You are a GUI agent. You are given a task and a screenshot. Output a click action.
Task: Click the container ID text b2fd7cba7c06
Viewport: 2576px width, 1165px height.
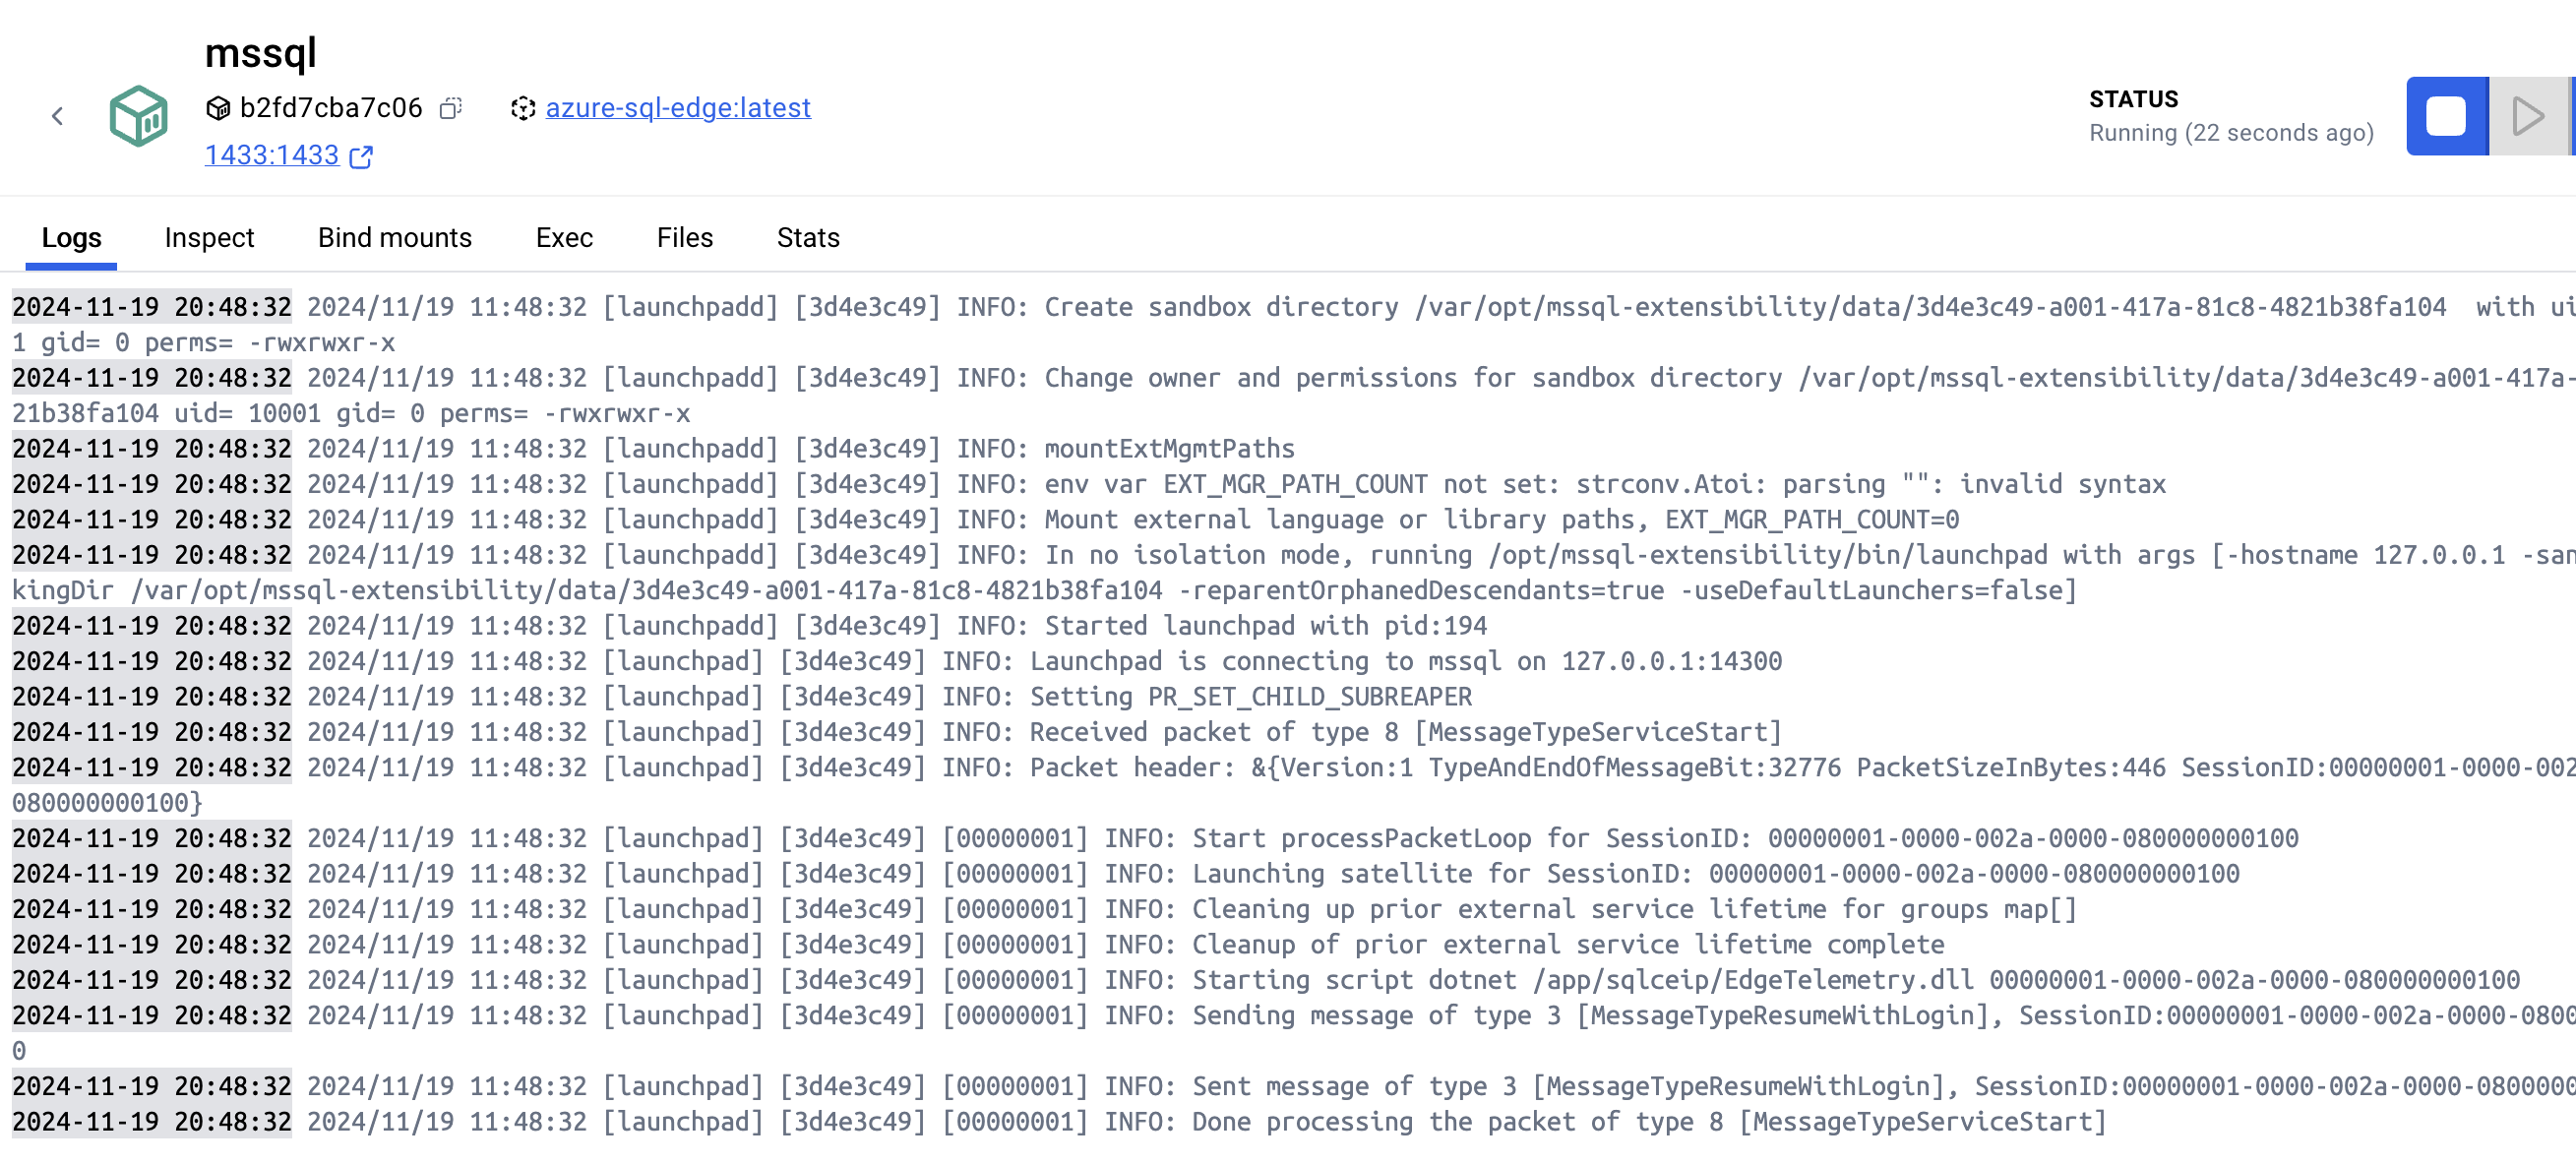click(x=331, y=108)
